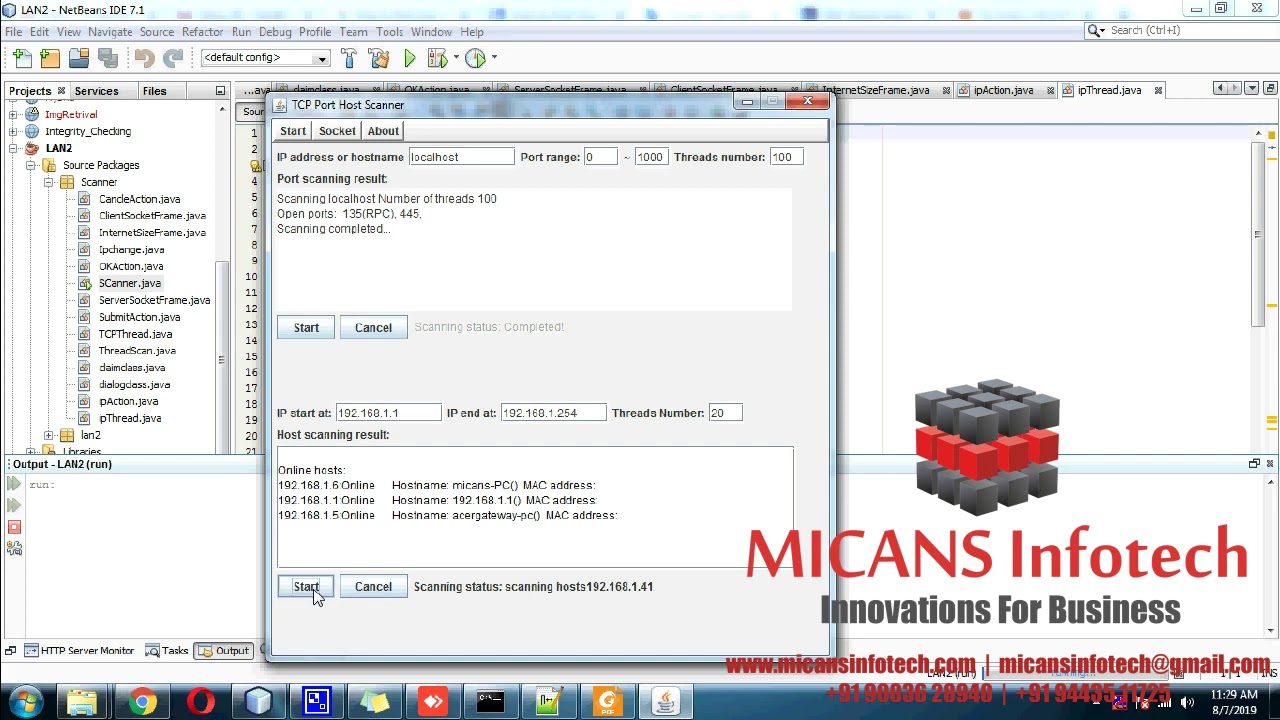Click the Socket menu in scanner window
The image size is (1280, 720).
(x=337, y=131)
